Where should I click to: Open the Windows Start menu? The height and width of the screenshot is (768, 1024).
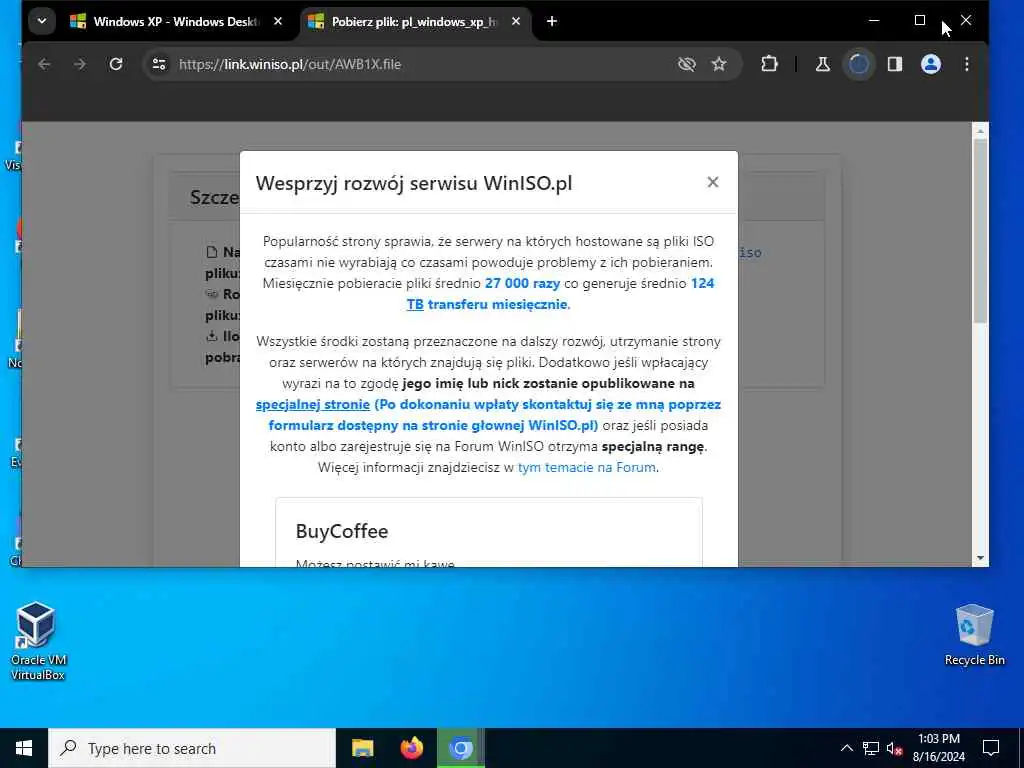(24, 748)
